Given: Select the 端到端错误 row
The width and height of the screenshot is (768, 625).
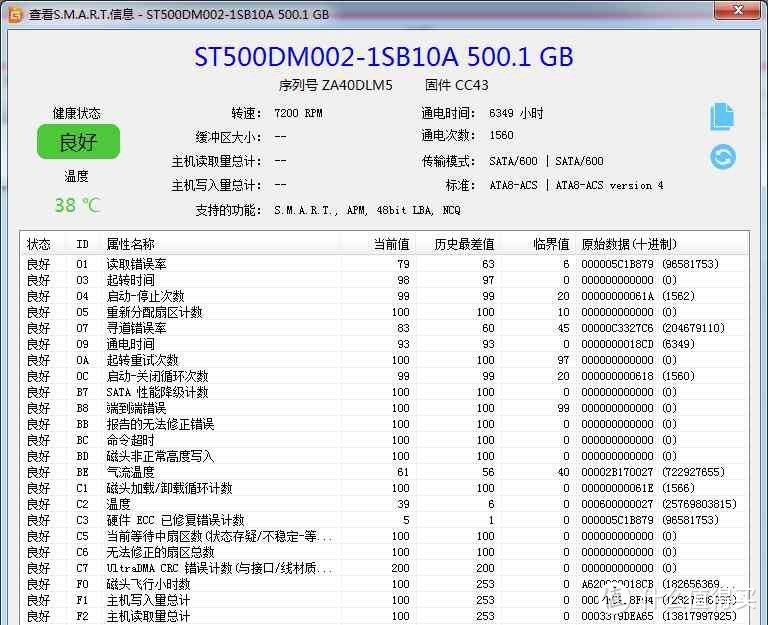Looking at the screenshot, I should (x=384, y=408).
